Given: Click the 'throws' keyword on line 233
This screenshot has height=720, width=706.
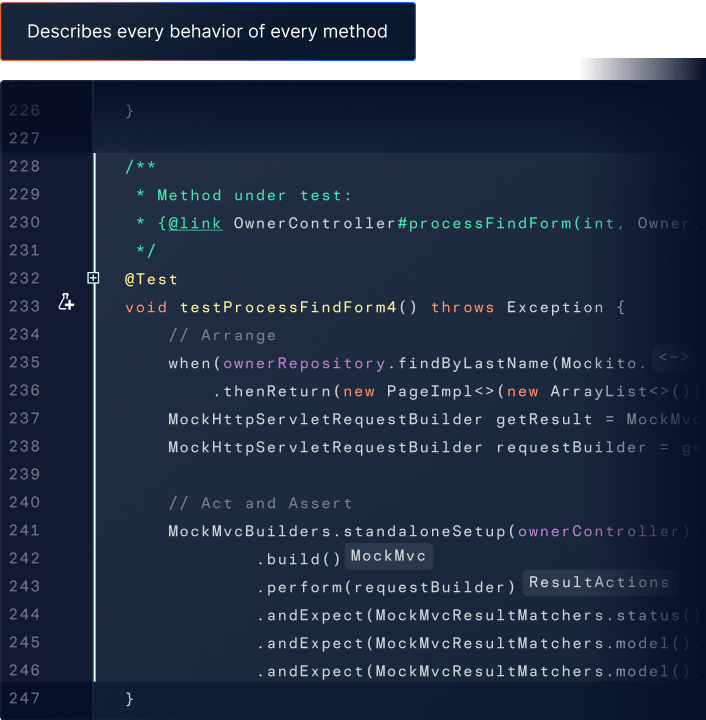Looking at the screenshot, I should 463,307.
